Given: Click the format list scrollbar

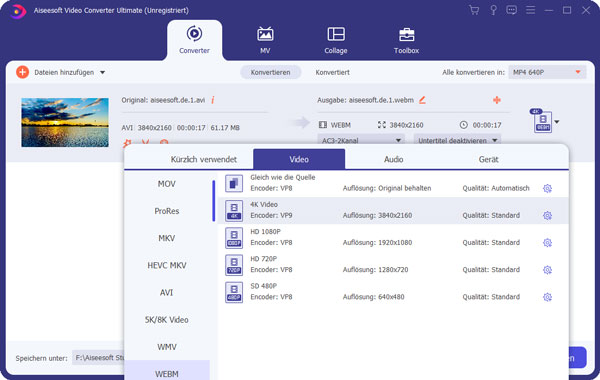Looking at the screenshot, I should 214,201.
